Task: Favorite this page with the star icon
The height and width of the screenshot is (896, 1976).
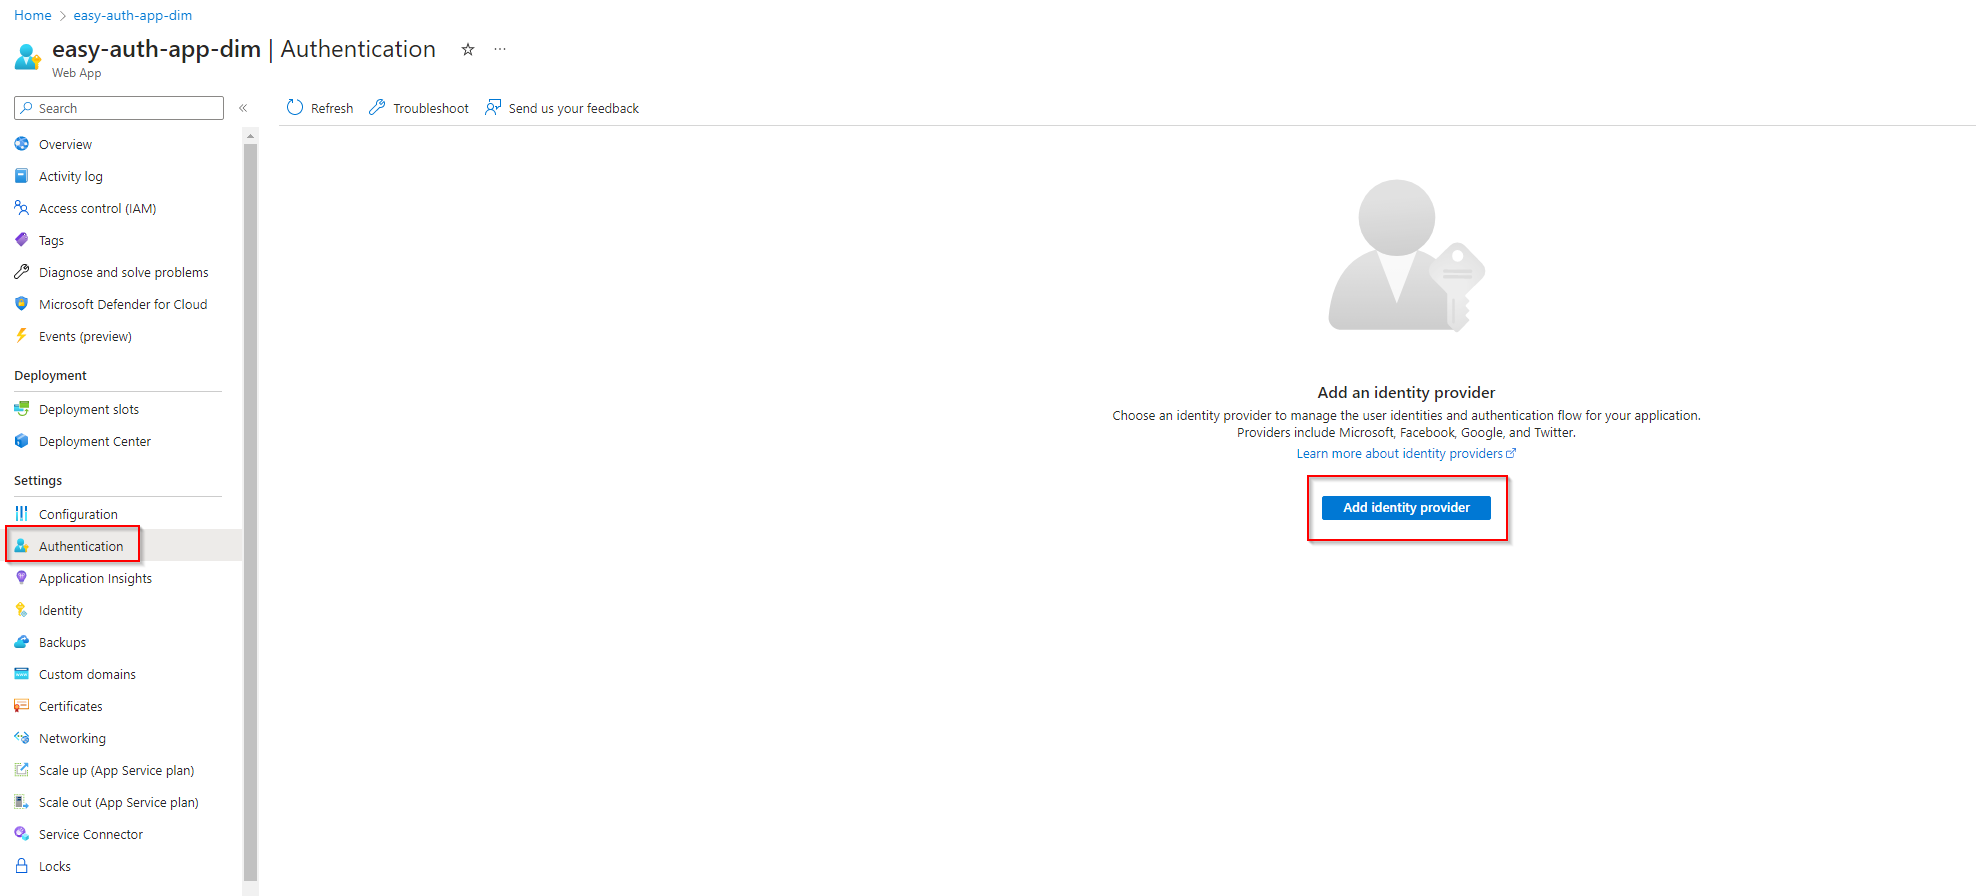Action: click(467, 49)
